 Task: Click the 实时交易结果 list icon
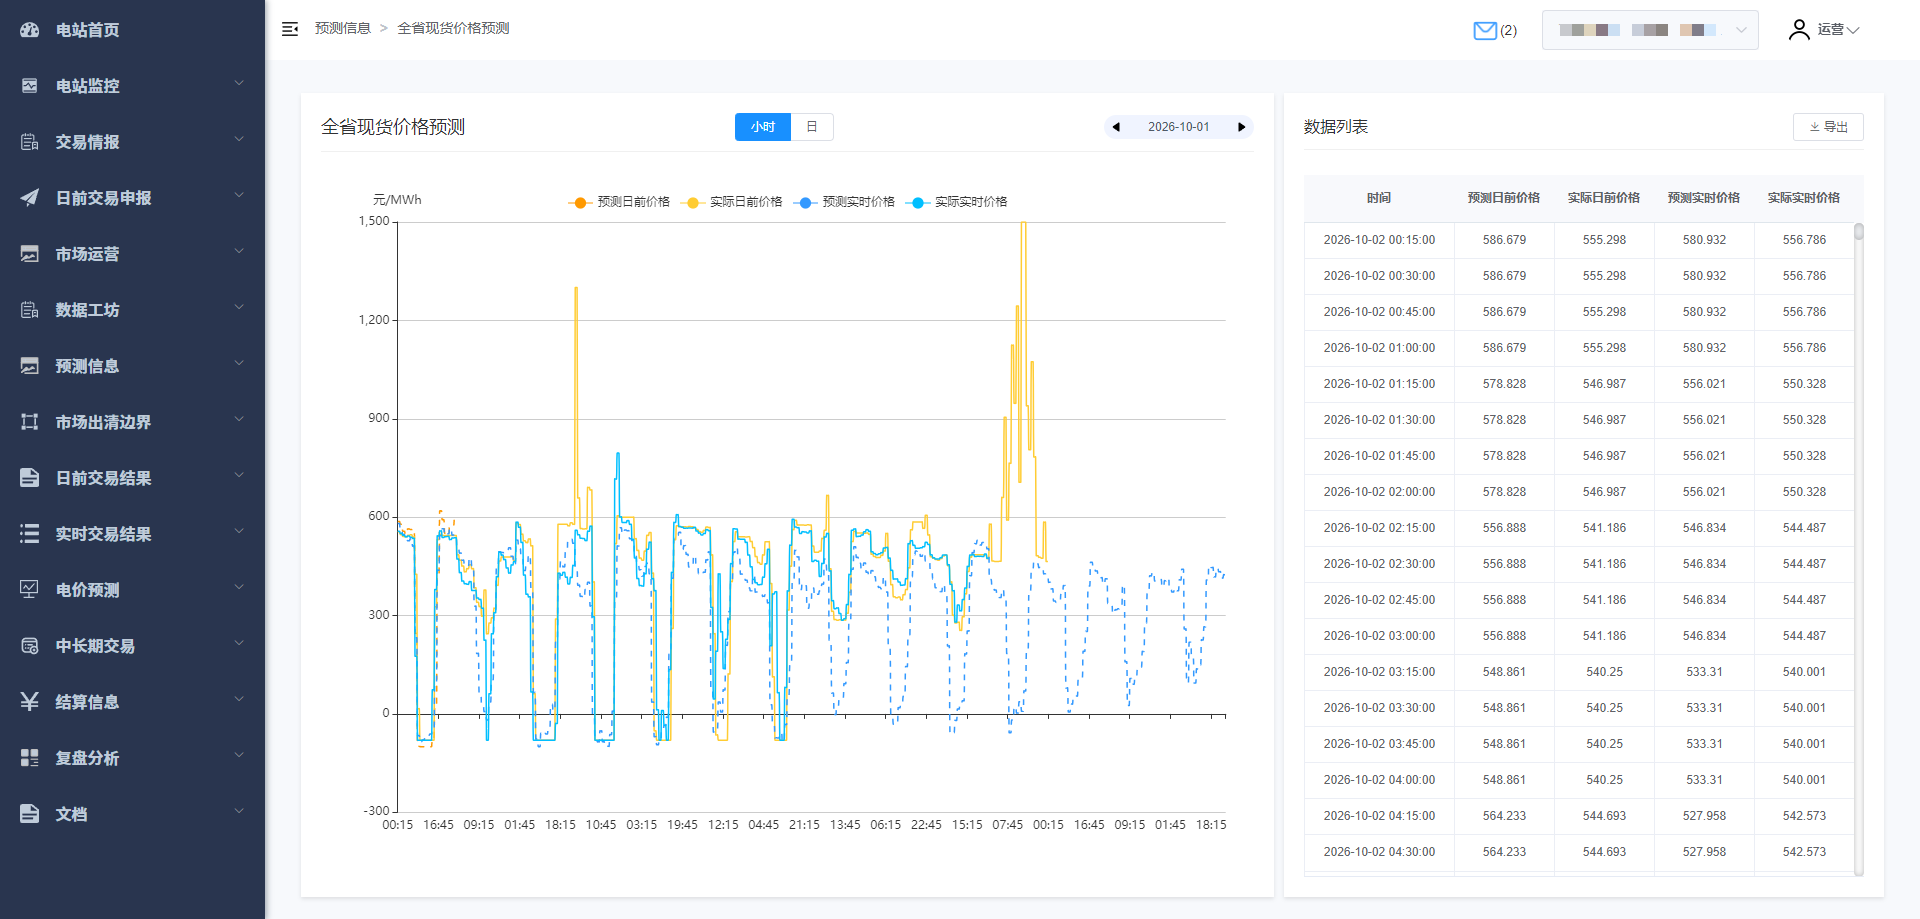[30, 534]
